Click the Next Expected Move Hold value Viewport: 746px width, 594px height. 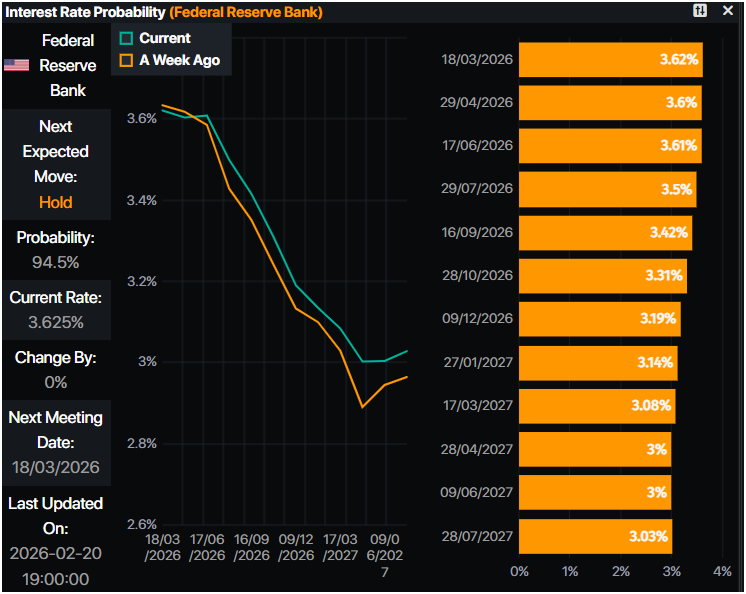click(56, 202)
